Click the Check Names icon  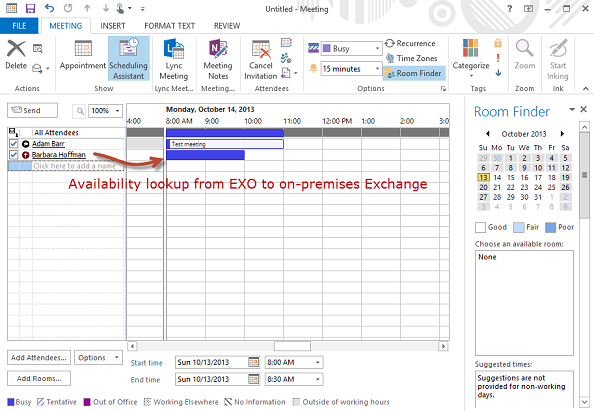click(x=286, y=58)
